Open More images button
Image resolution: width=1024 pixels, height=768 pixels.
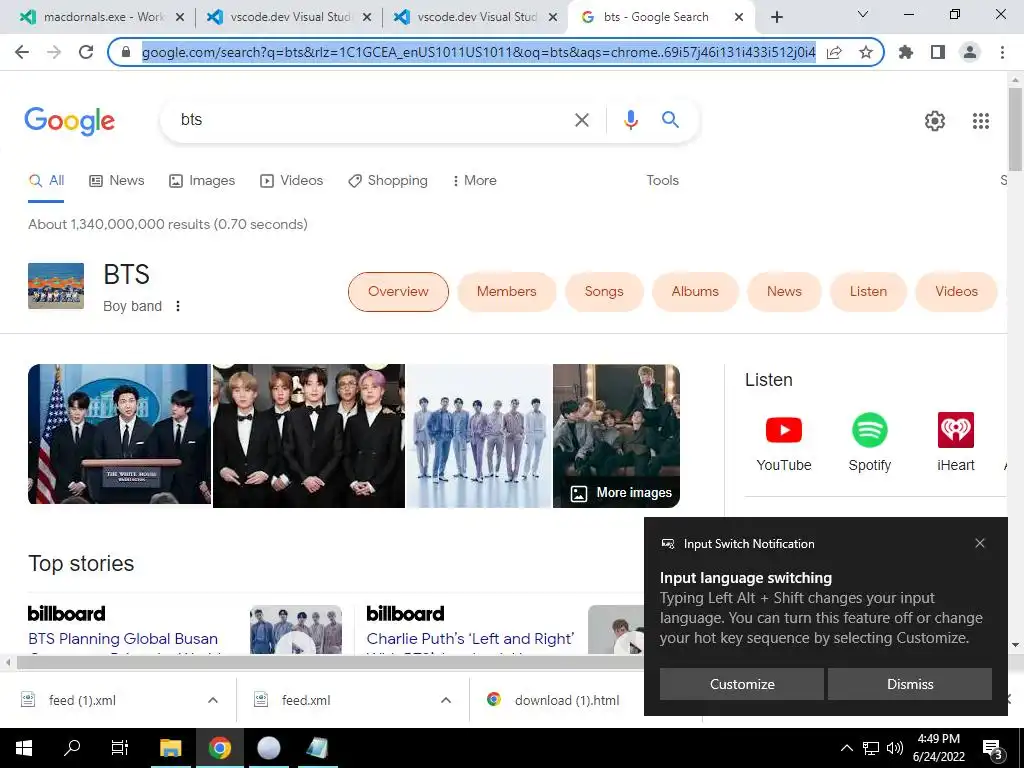coord(621,493)
